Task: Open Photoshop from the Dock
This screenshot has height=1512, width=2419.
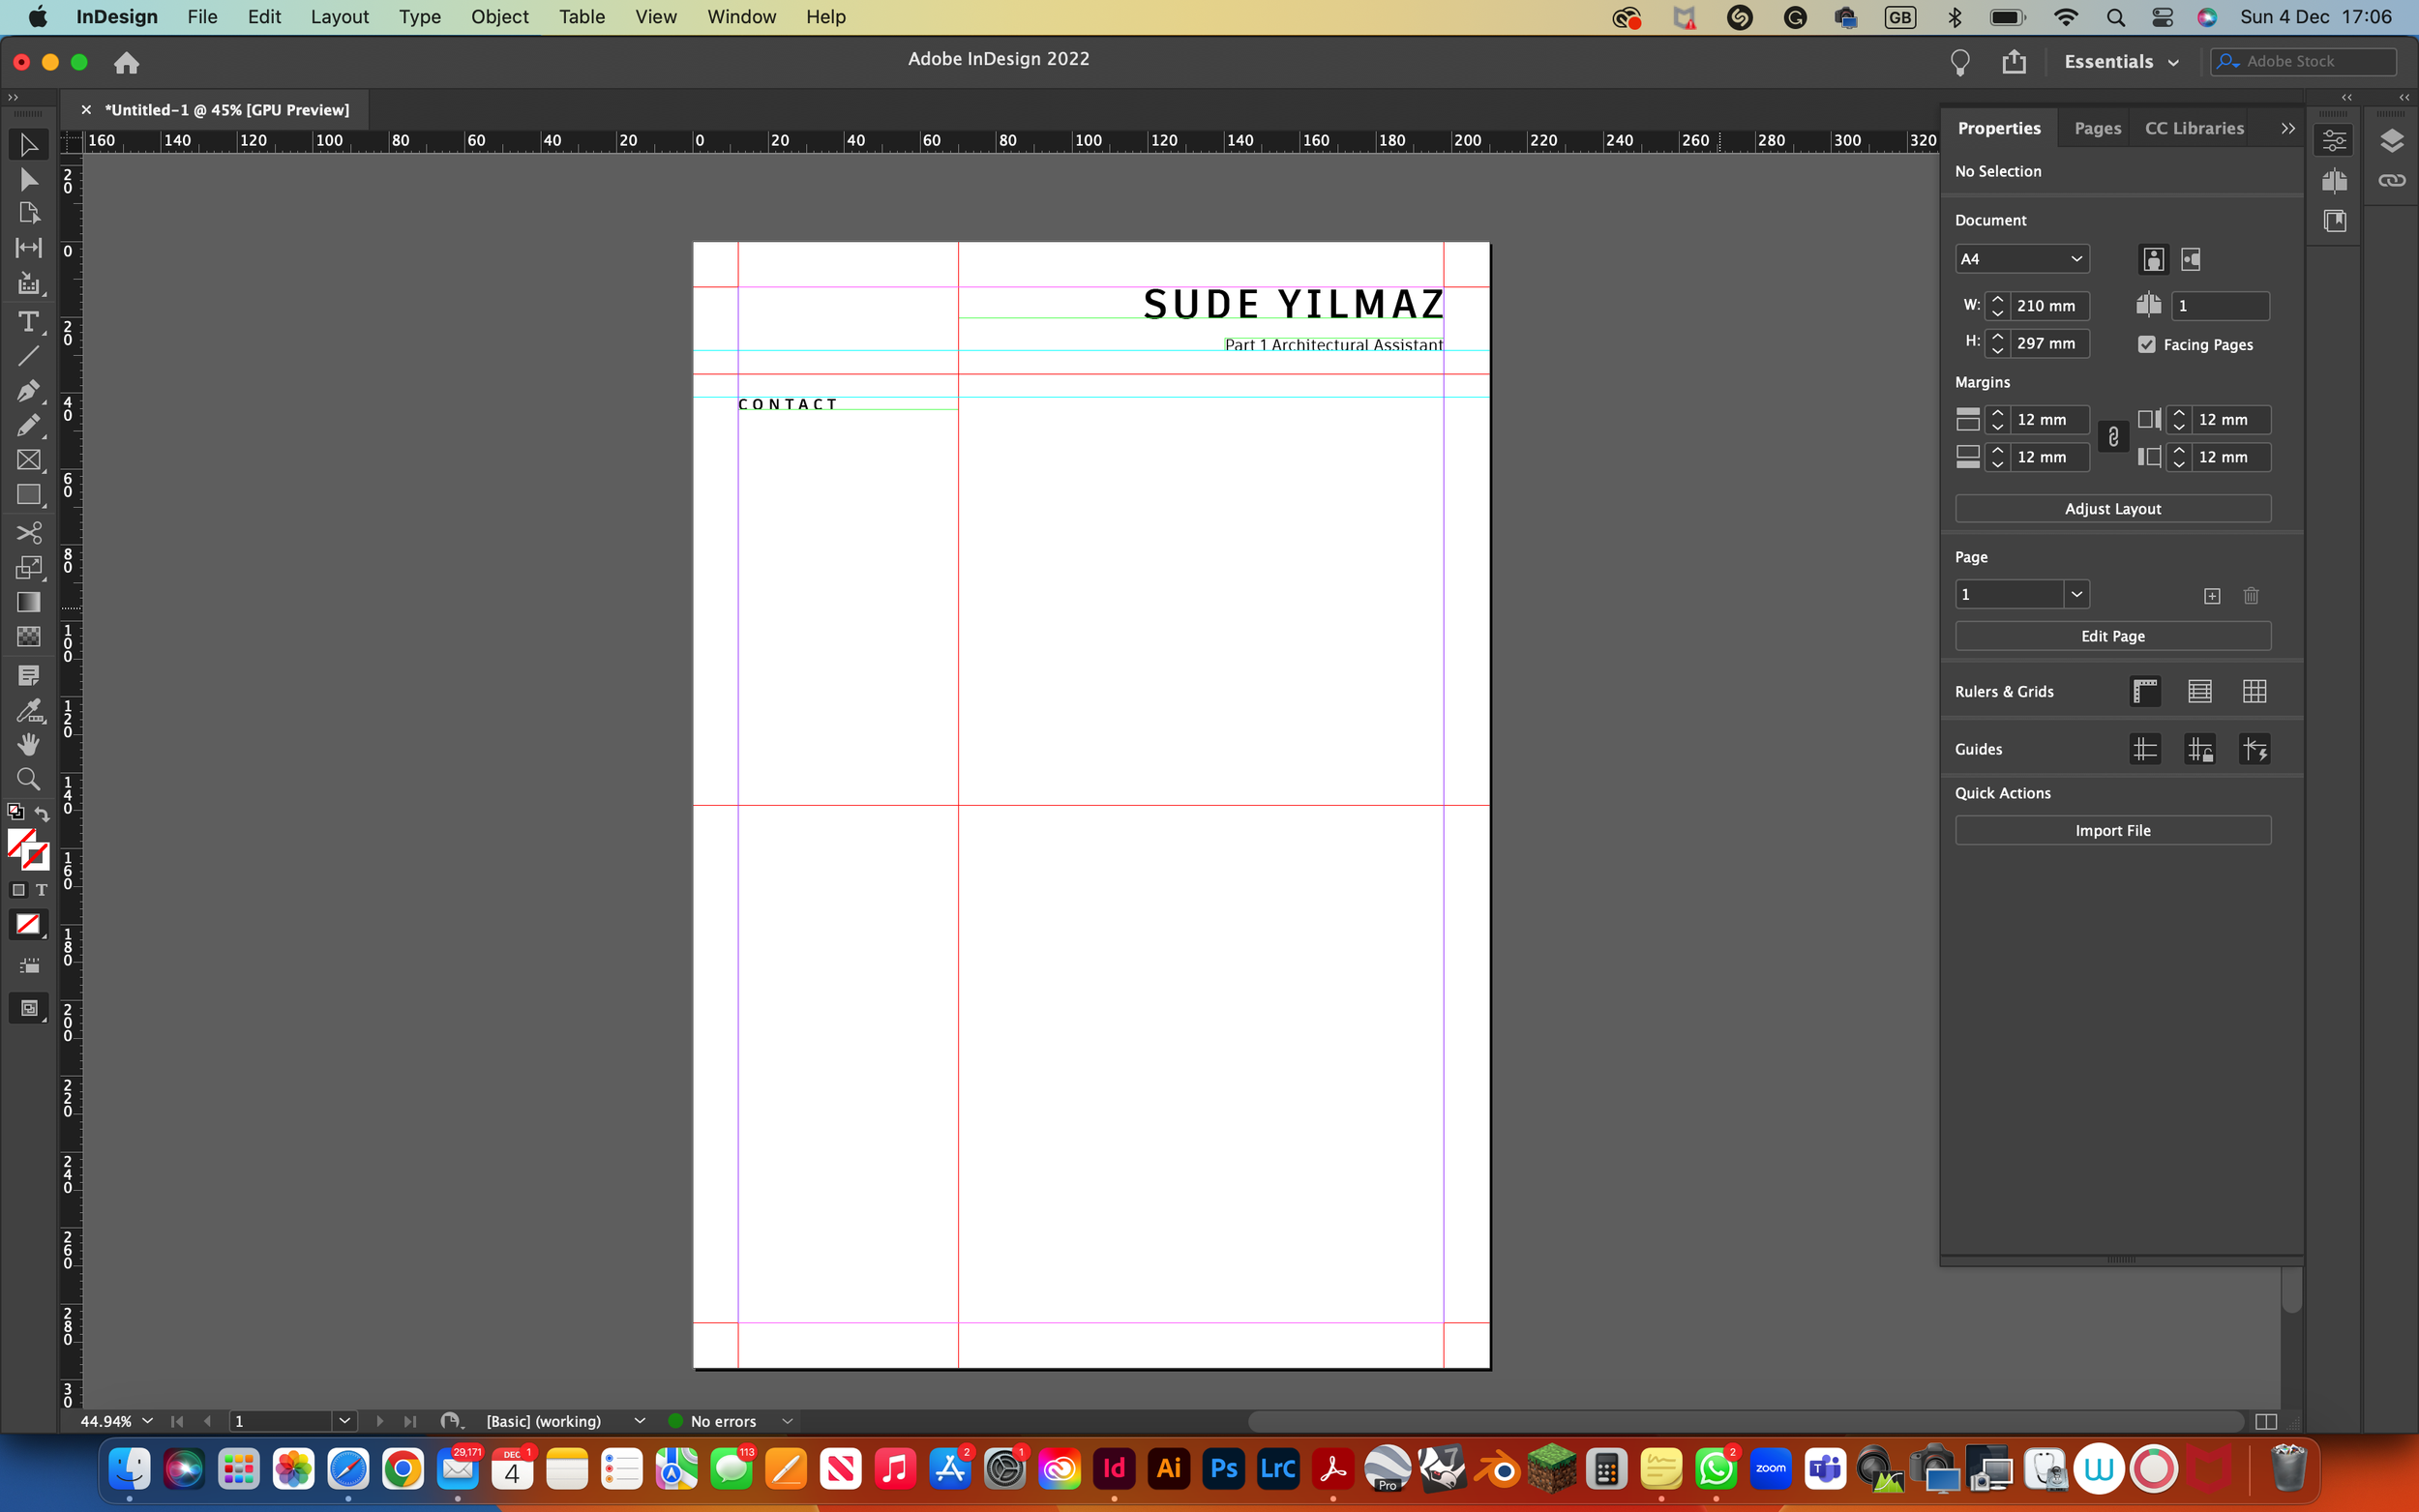Action: pyautogui.click(x=1223, y=1469)
